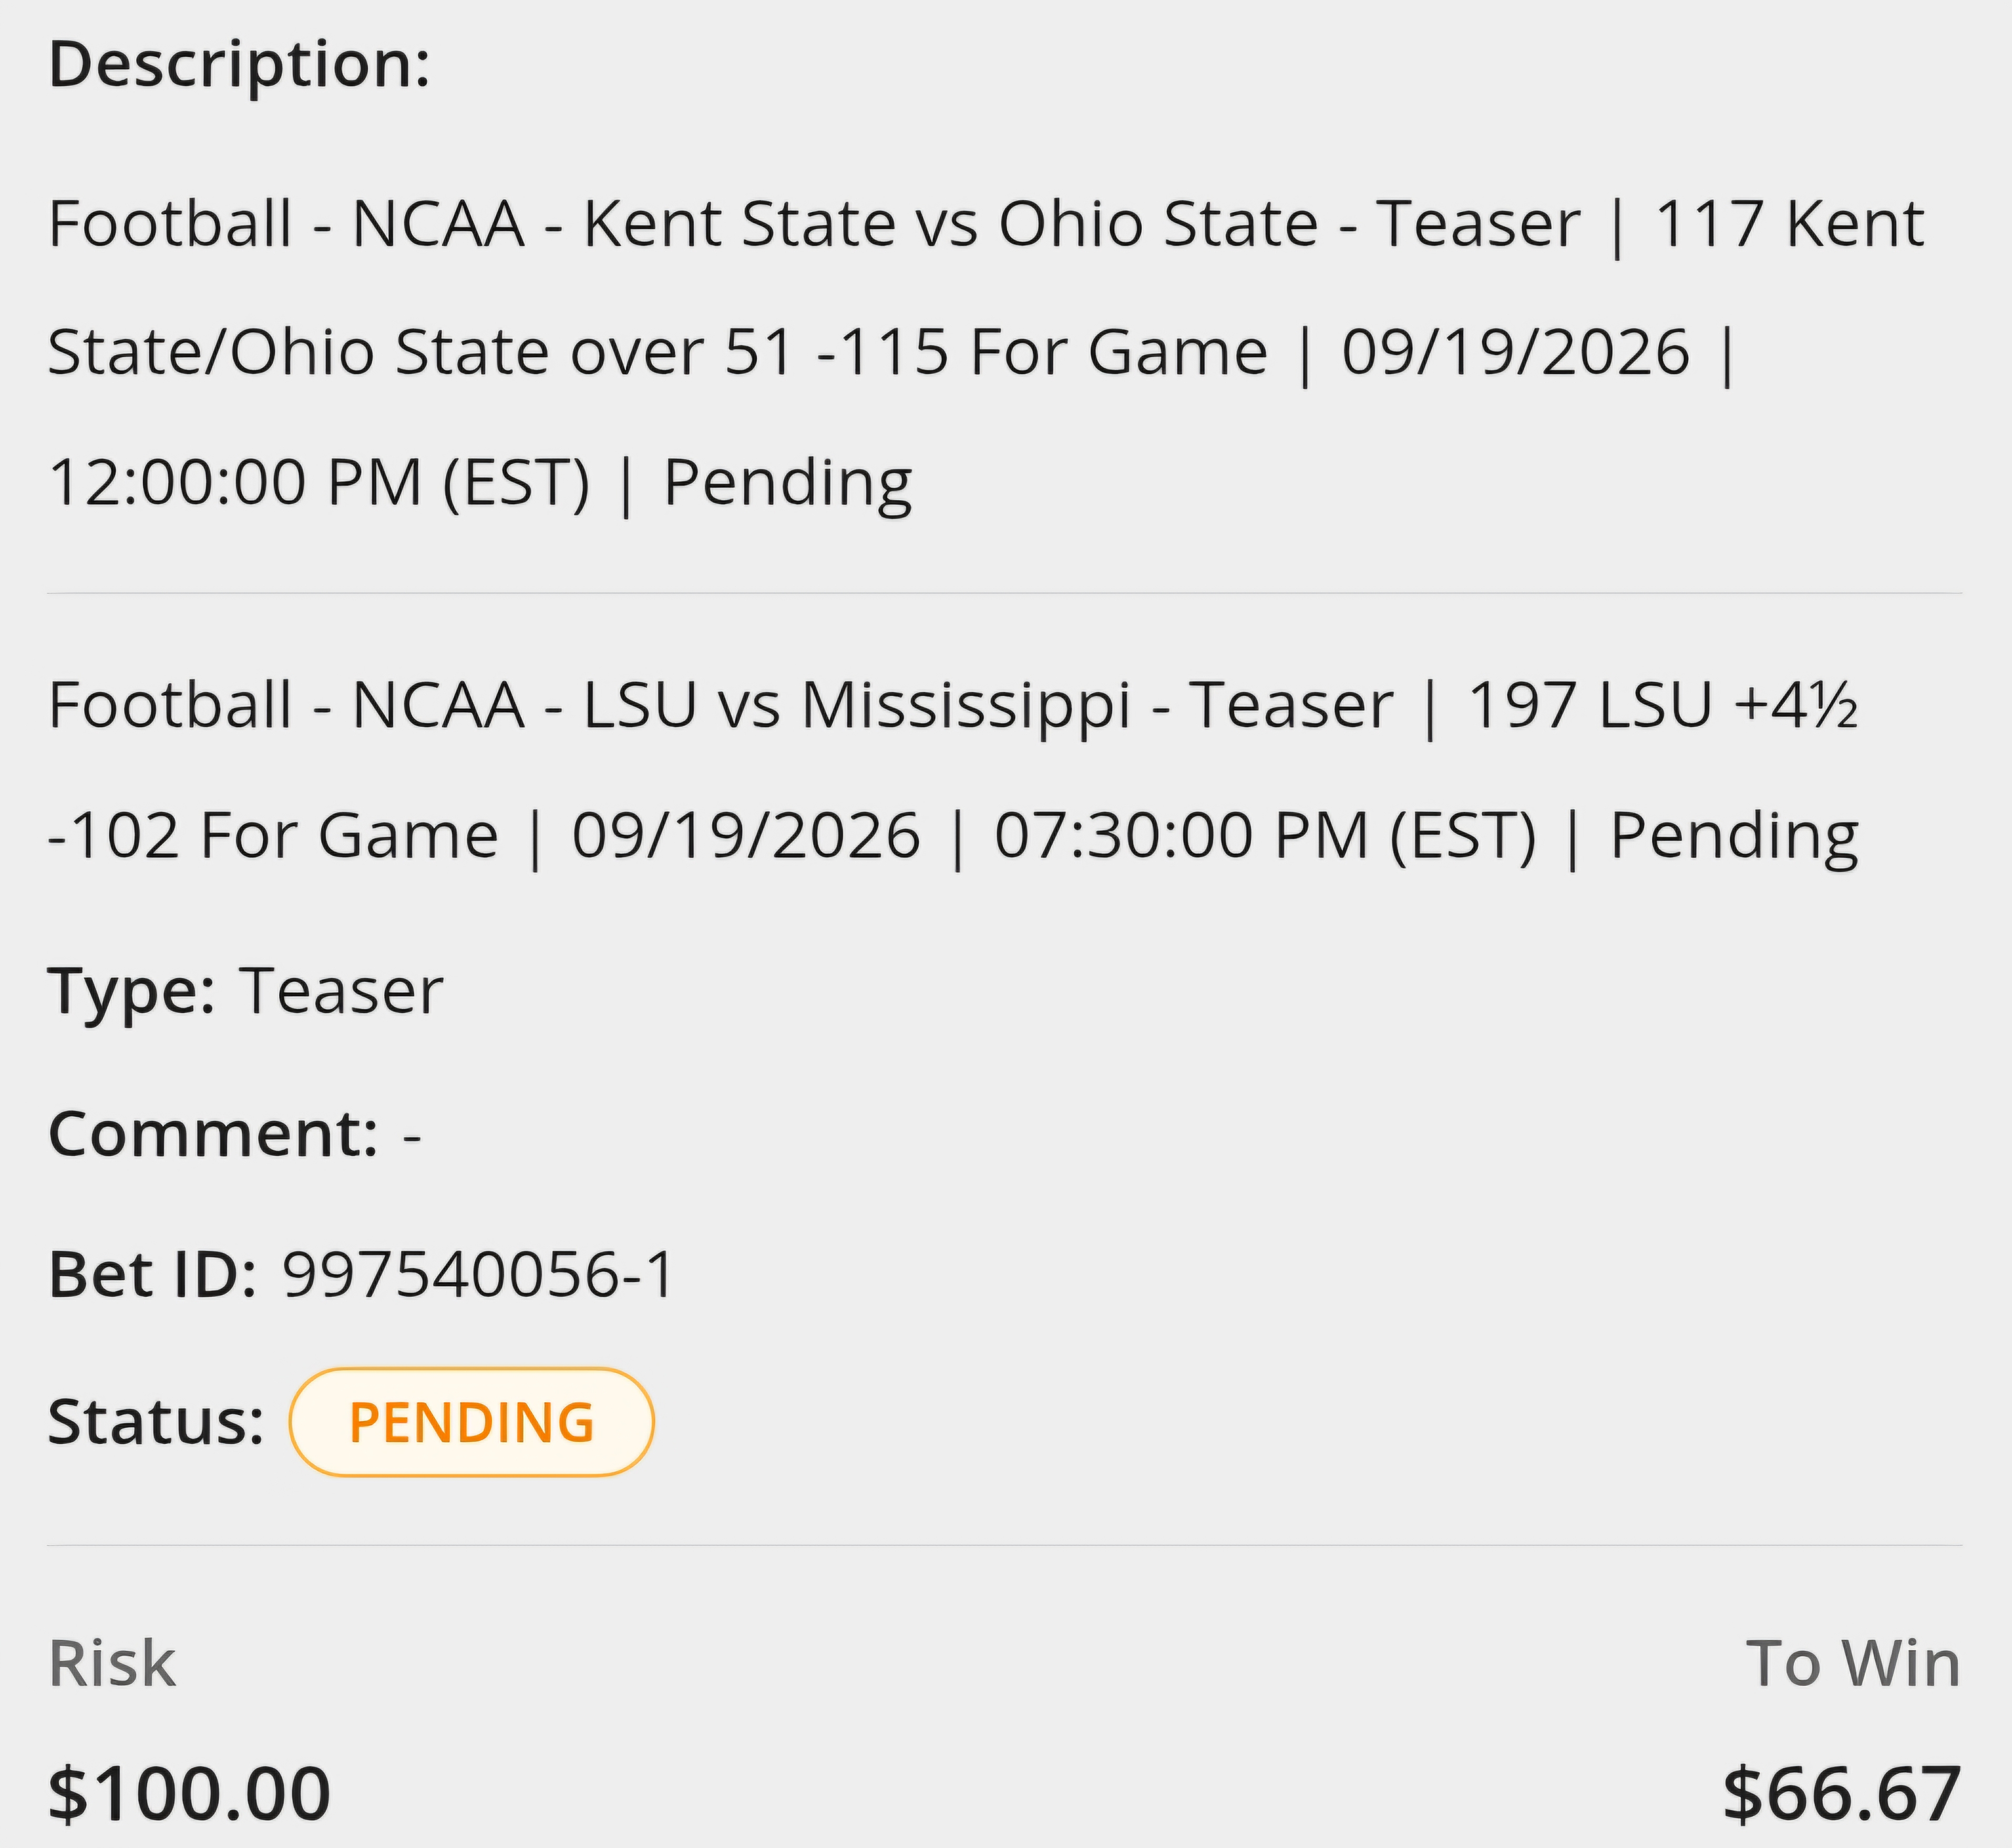Click Pending text after first leg time
The width and height of the screenshot is (2012, 1848).
point(788,483)
